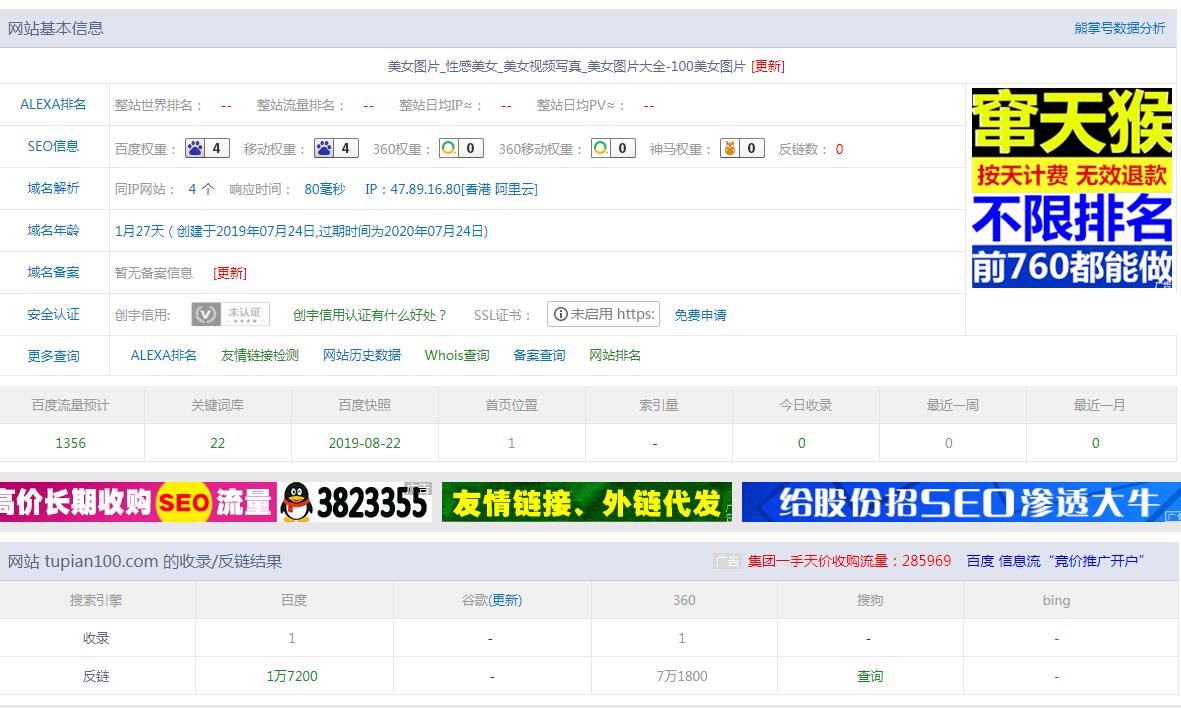Viewport: 1181px width, 708px height.
Task: Click the 域名年龄 row label
Action: pyautogui.click(x=53, y=230)
